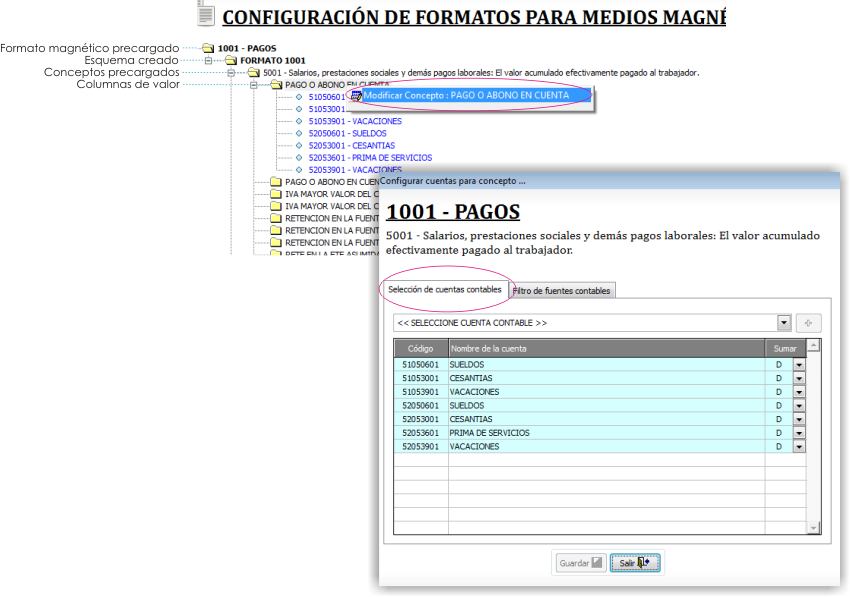
Task: Click the 5001 Salarios concept folder icon
Action: point(254,73)
